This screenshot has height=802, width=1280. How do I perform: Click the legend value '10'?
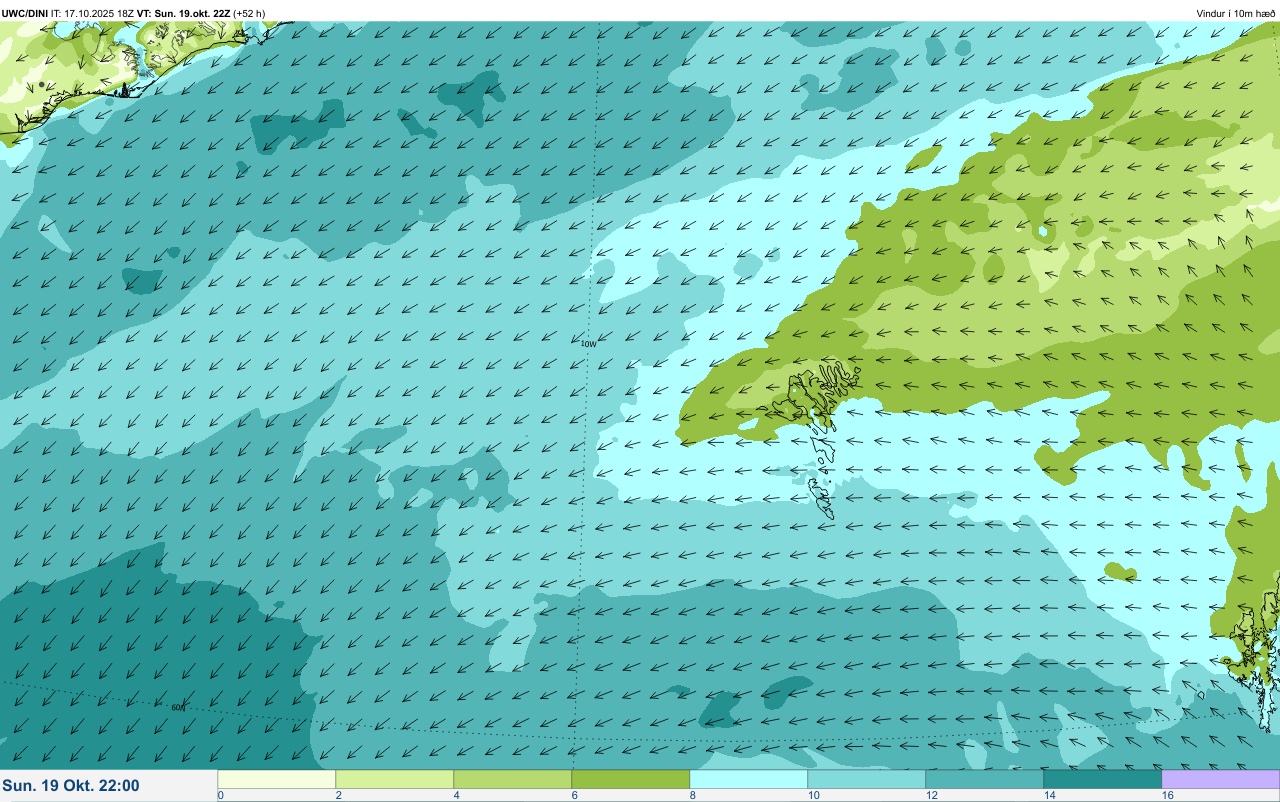[814, 795]
